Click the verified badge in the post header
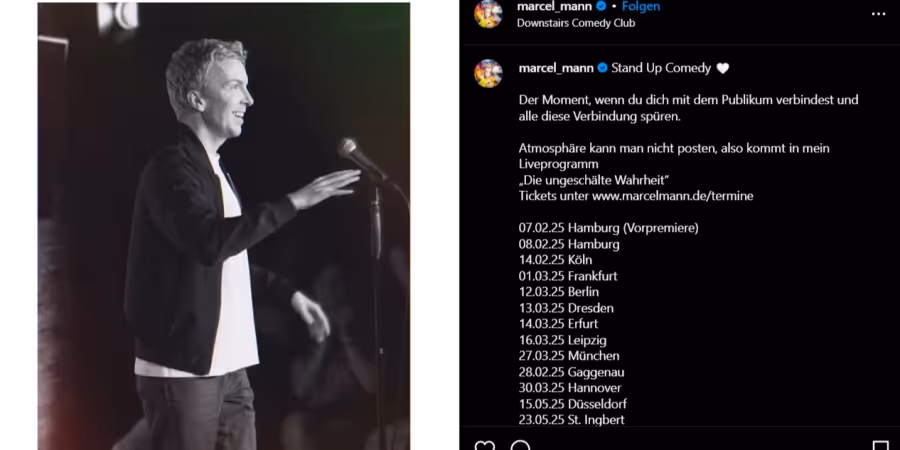The height and width of the screenshot is (450, 900). (602, 6)
